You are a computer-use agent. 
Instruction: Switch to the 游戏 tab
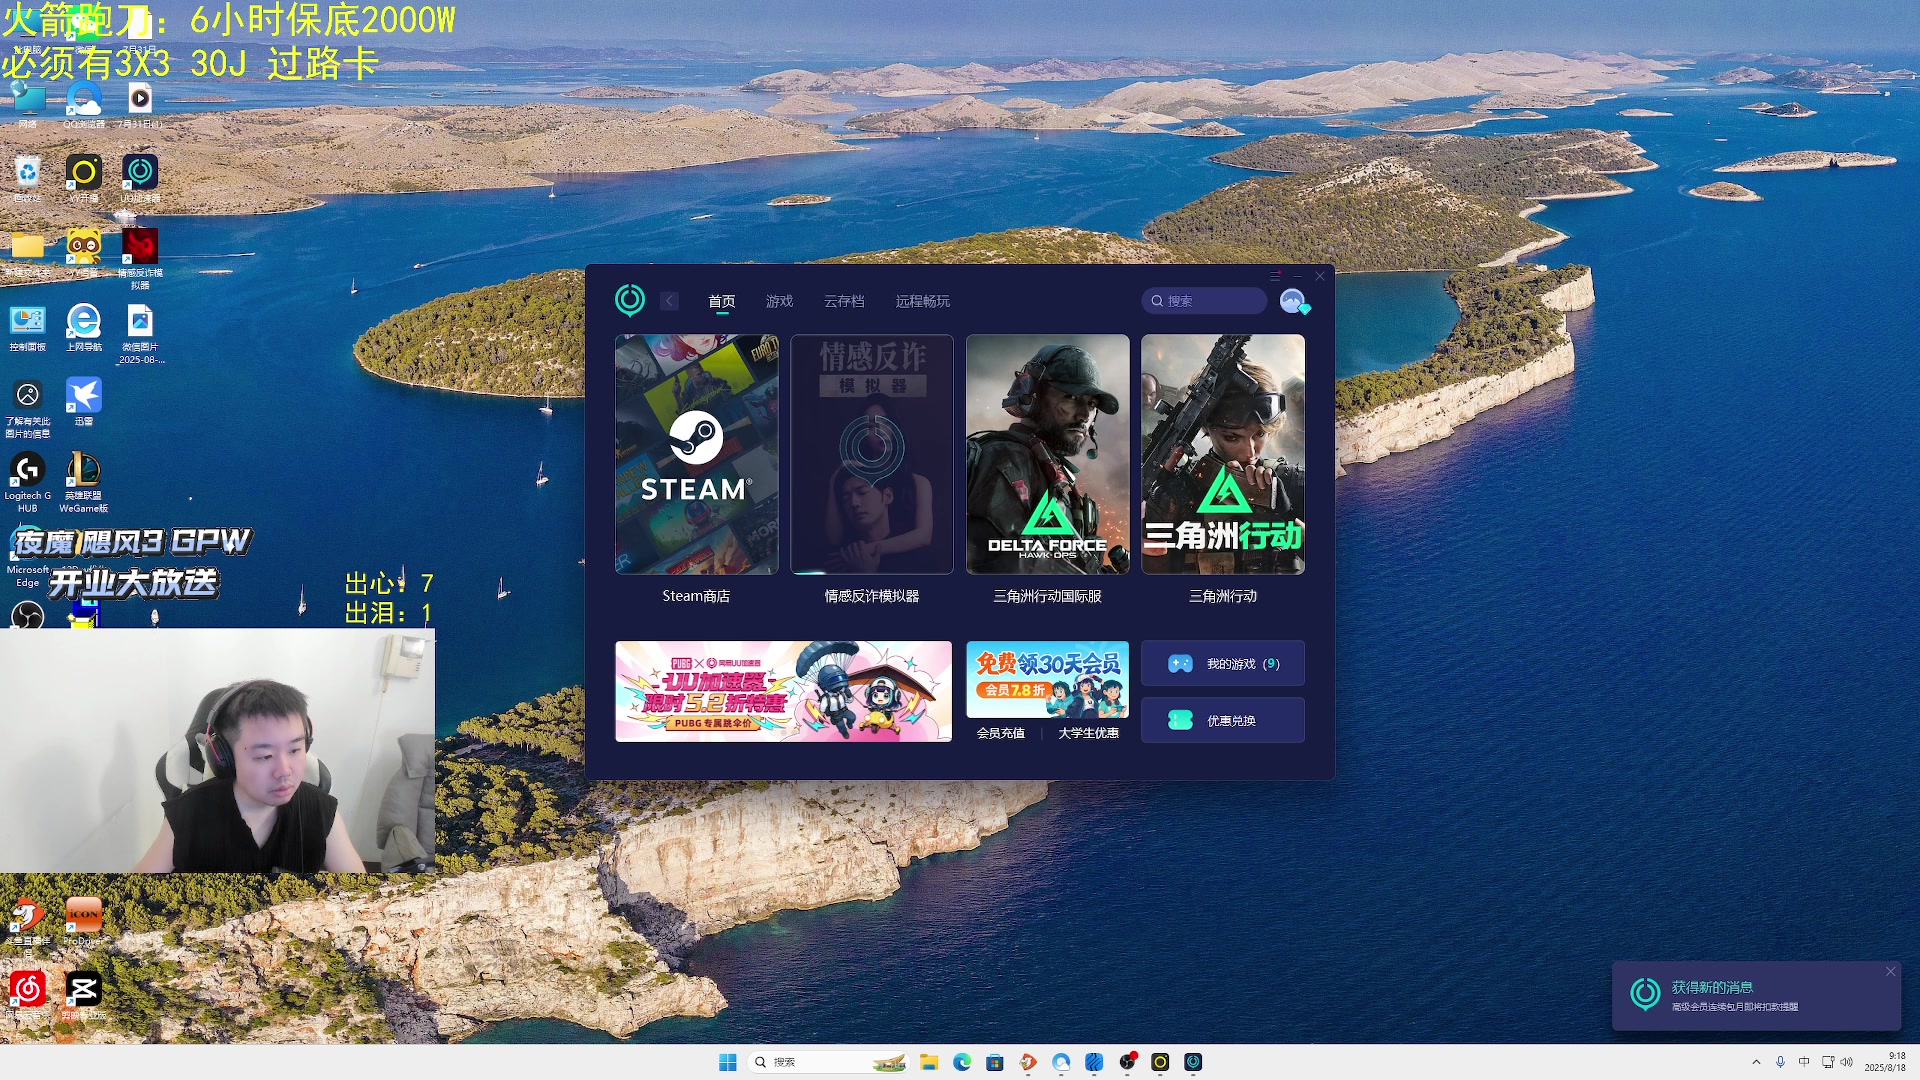779,301
